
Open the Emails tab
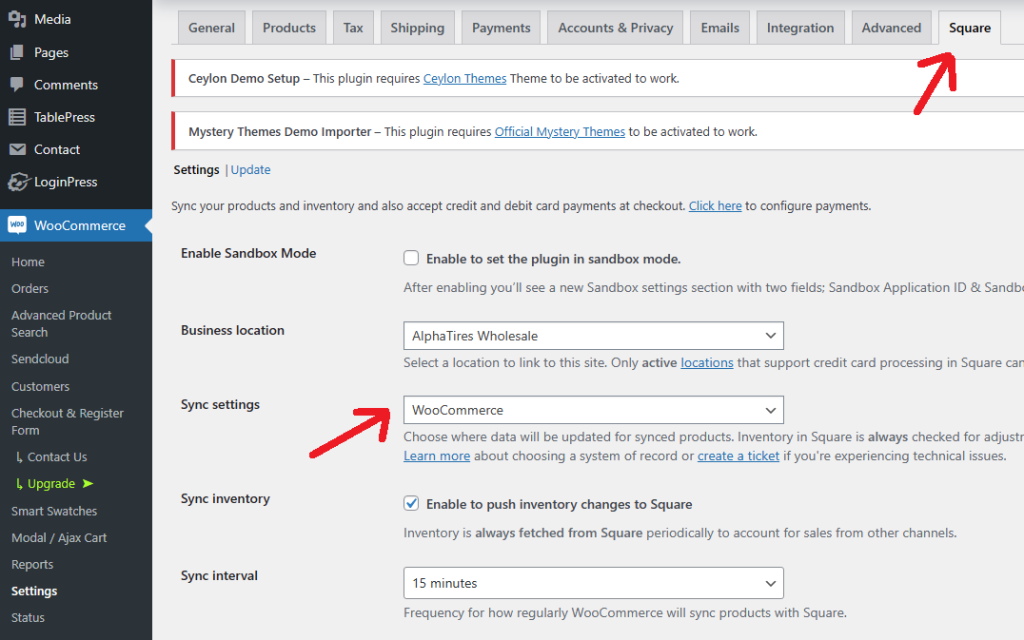click(720, 28)
